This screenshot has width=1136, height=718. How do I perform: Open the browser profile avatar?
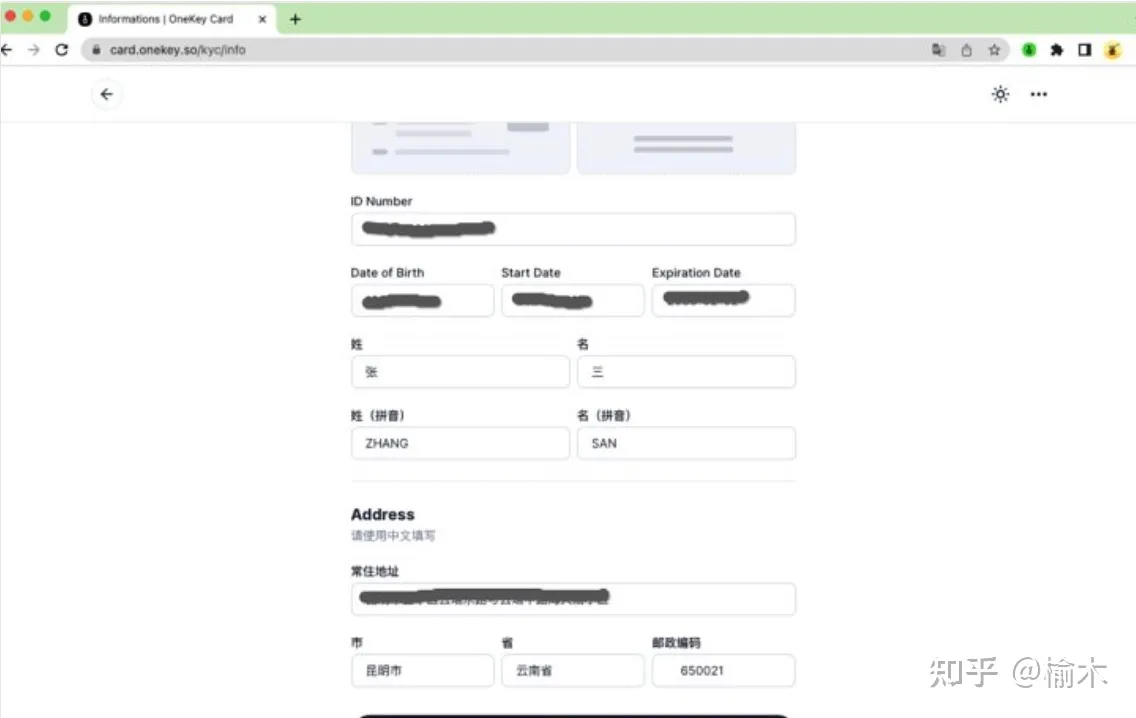point(1113,50)
